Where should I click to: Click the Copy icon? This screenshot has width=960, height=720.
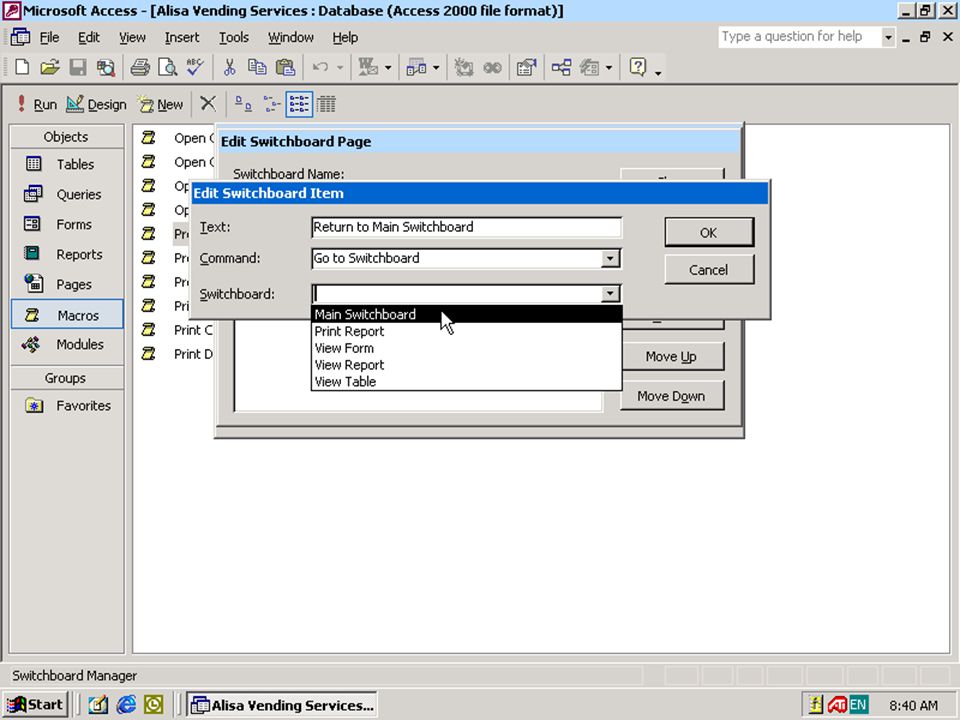click(257, 67)
